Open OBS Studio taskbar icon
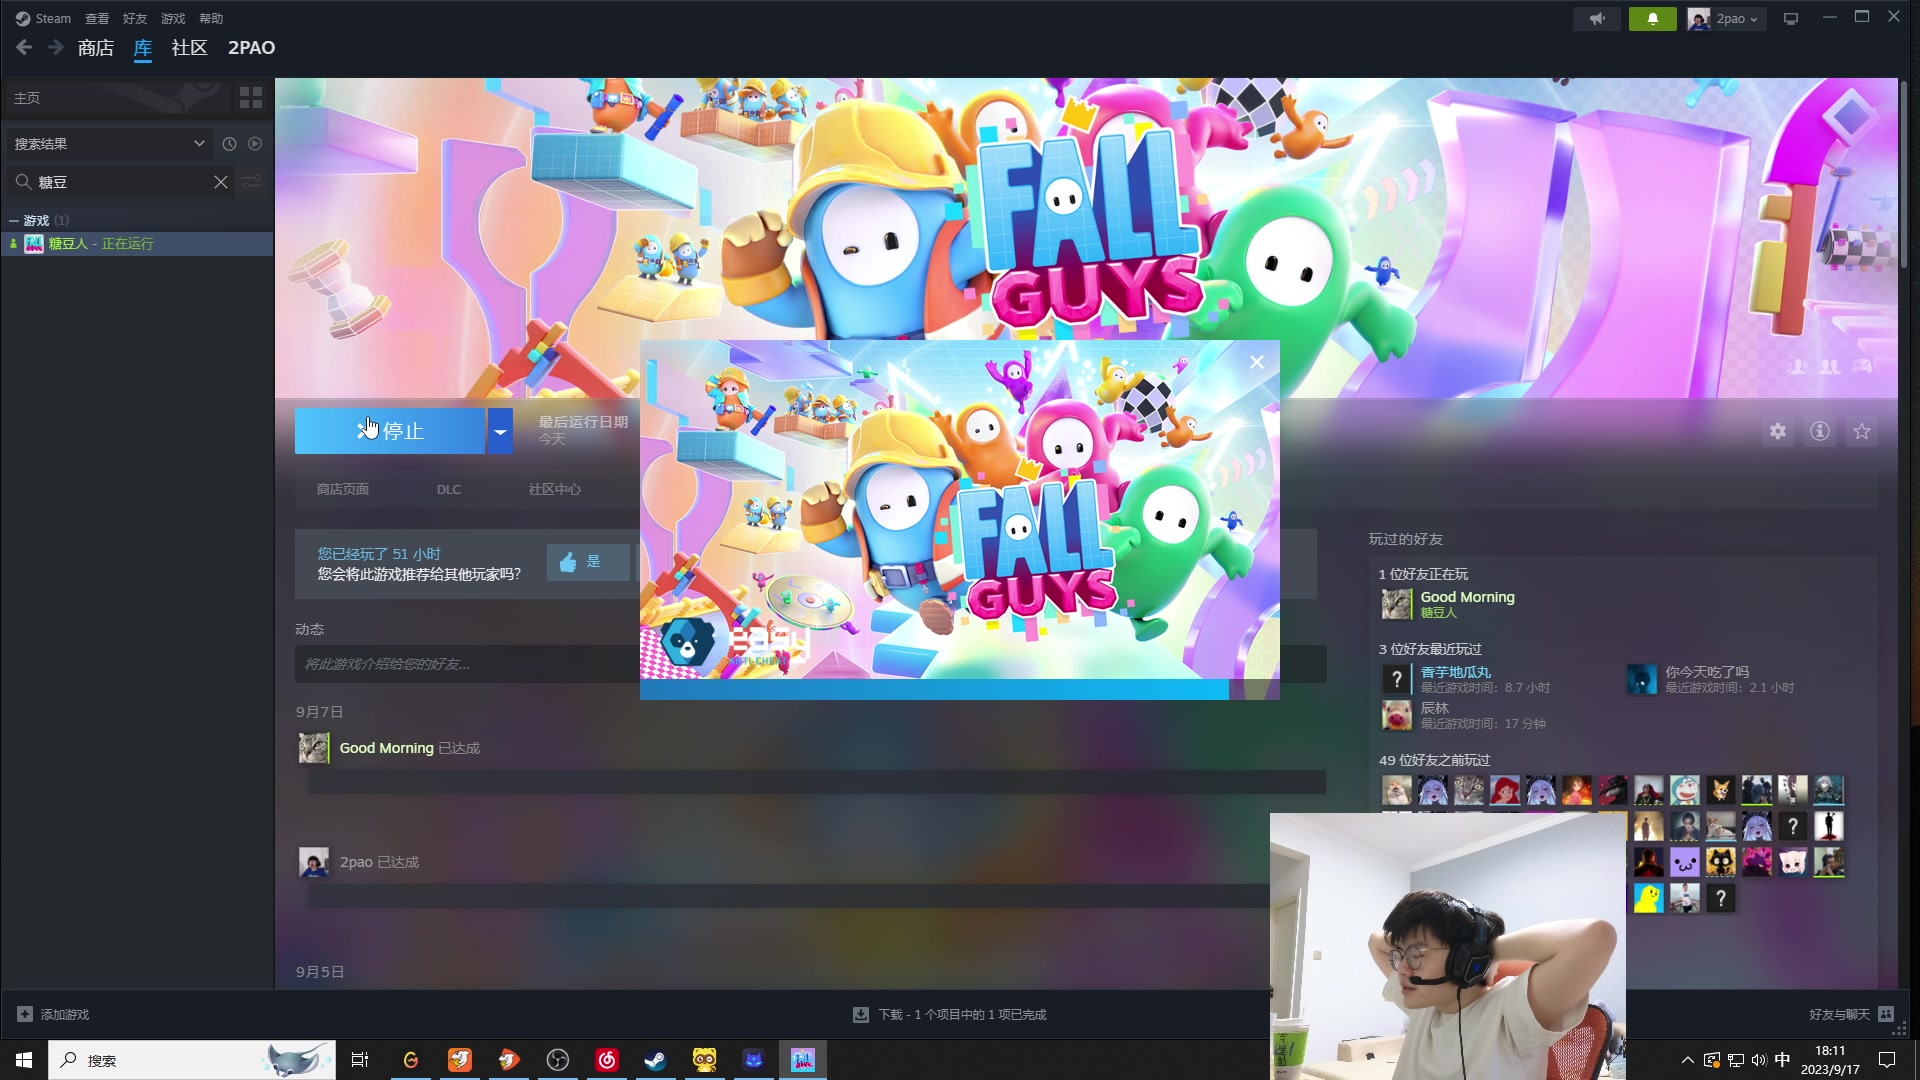The height and width of the screenshot is (1080, 1920). tap(557, 1060)
